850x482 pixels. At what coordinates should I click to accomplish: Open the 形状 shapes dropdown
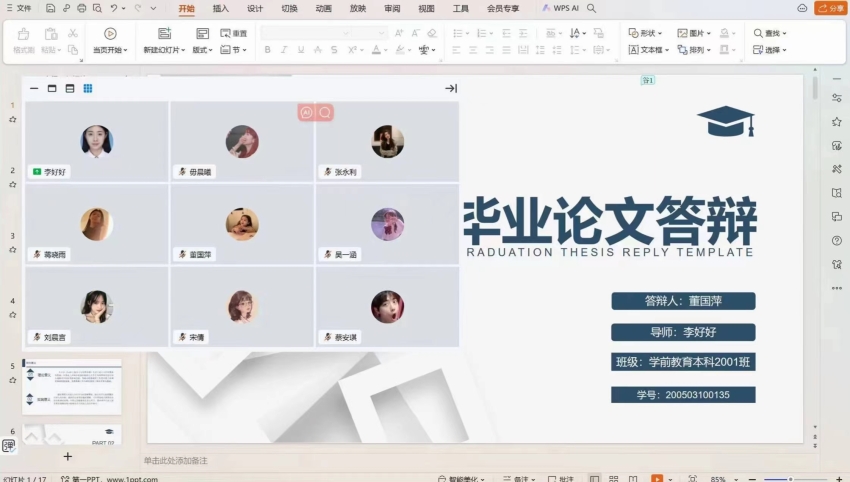645,33
